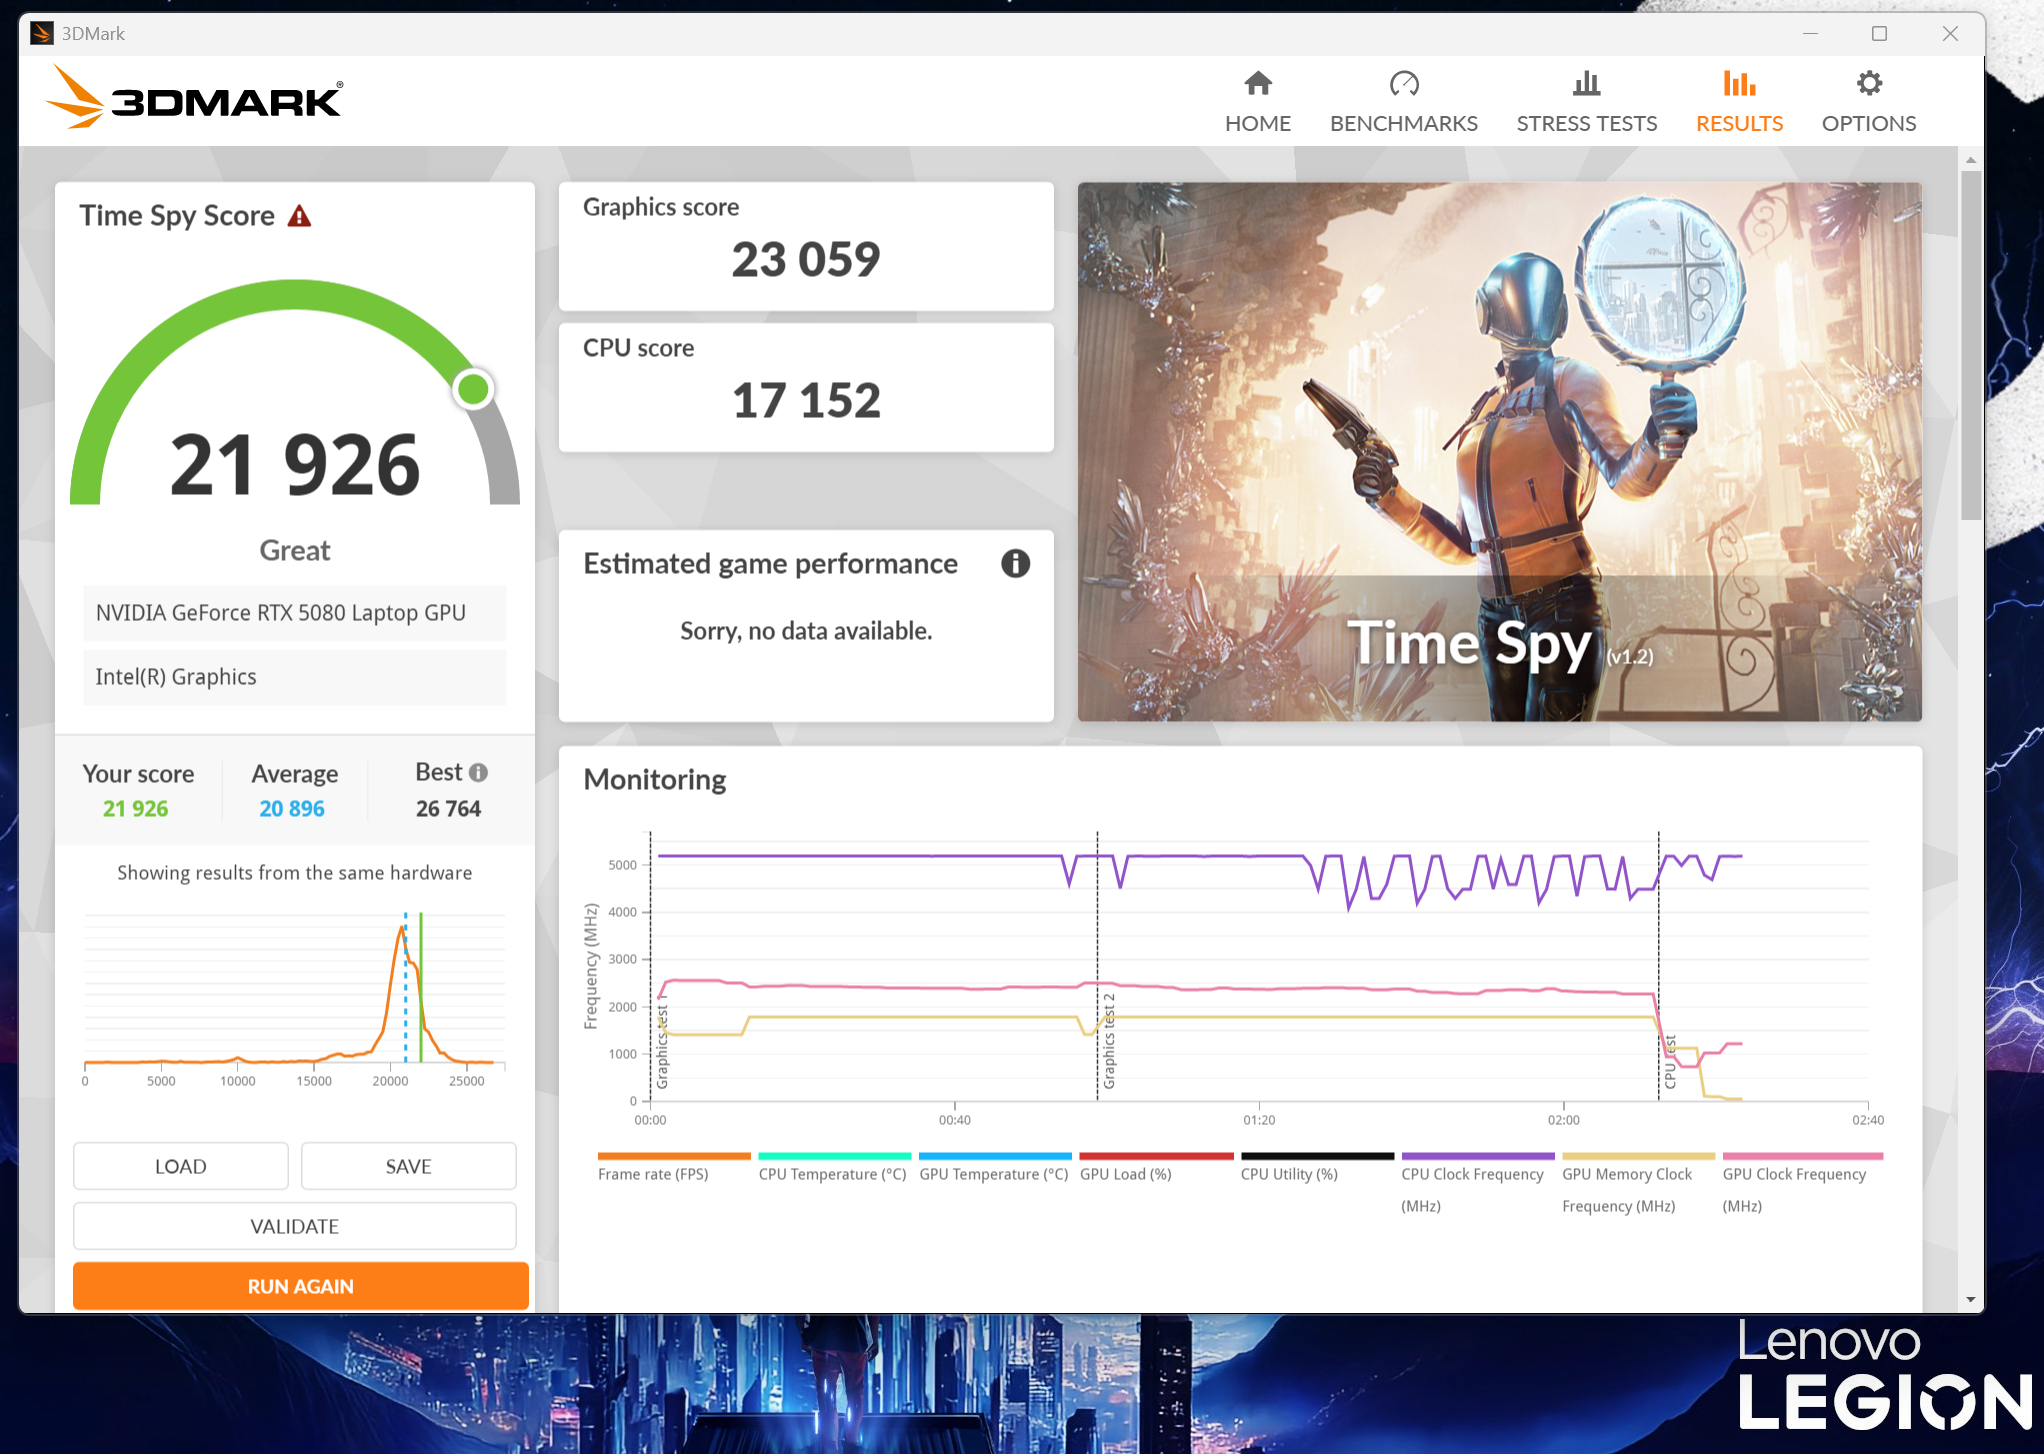Click the Best score value 26 764
The image size is (2044, 1454).
(448, 809)
